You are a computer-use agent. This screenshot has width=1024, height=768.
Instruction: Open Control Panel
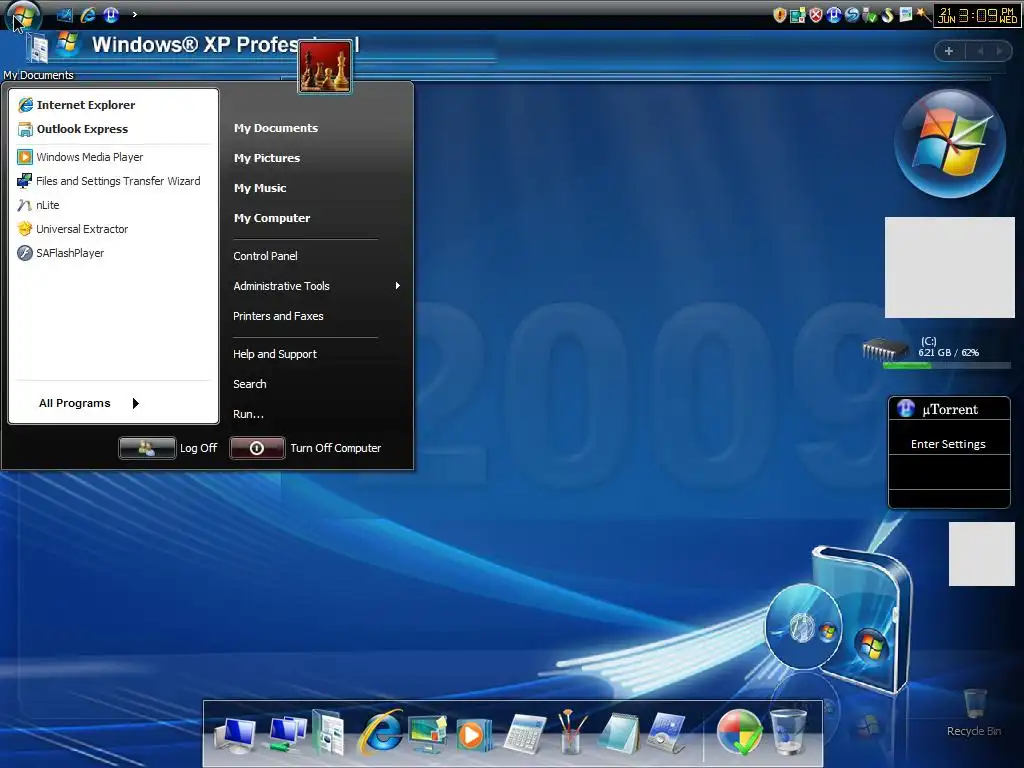pyautogui.click(x=265, y=256)
